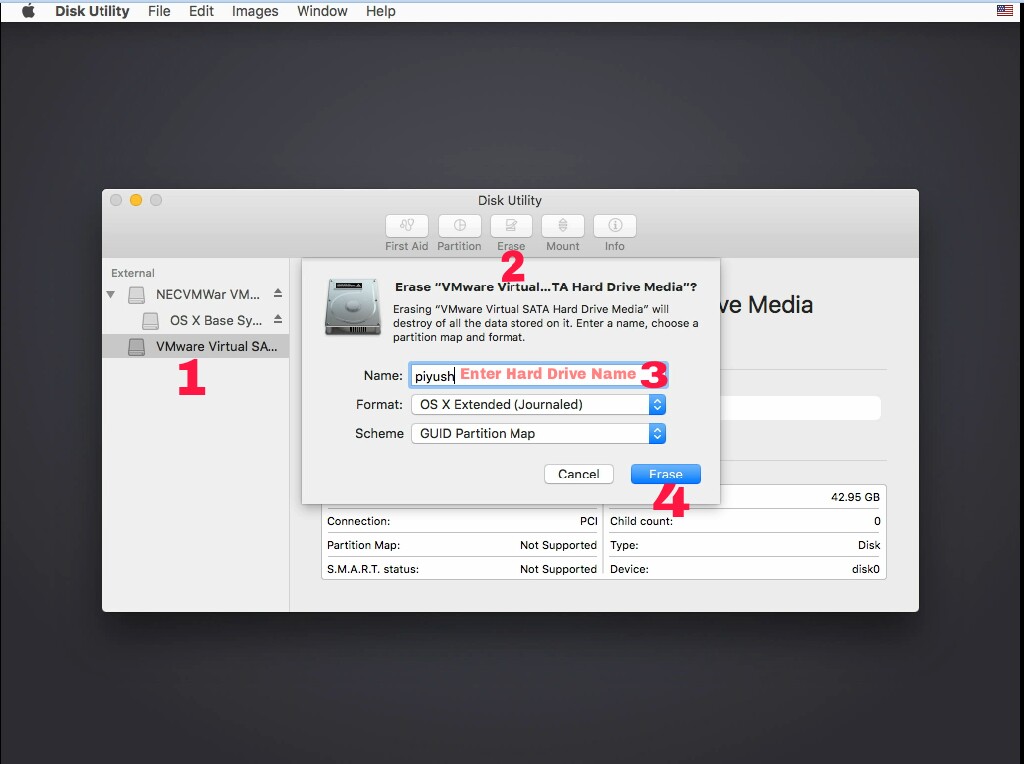Click the Cancel button
The image size is (1024, 764).
(579, 474)
